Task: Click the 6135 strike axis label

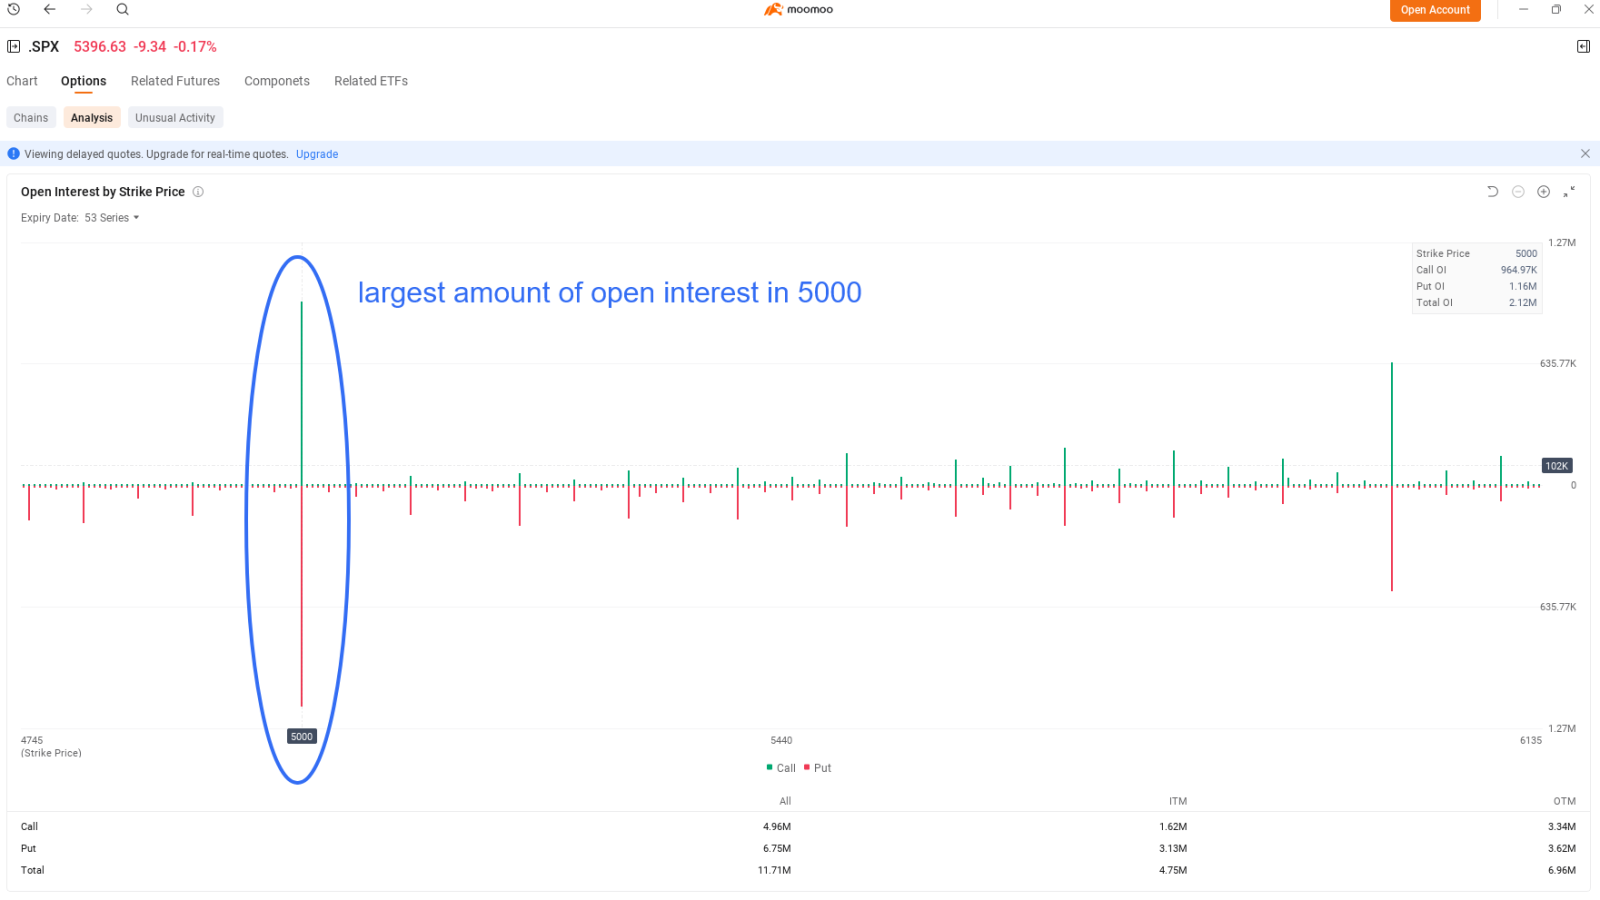Action: [x=1531, y=741]
